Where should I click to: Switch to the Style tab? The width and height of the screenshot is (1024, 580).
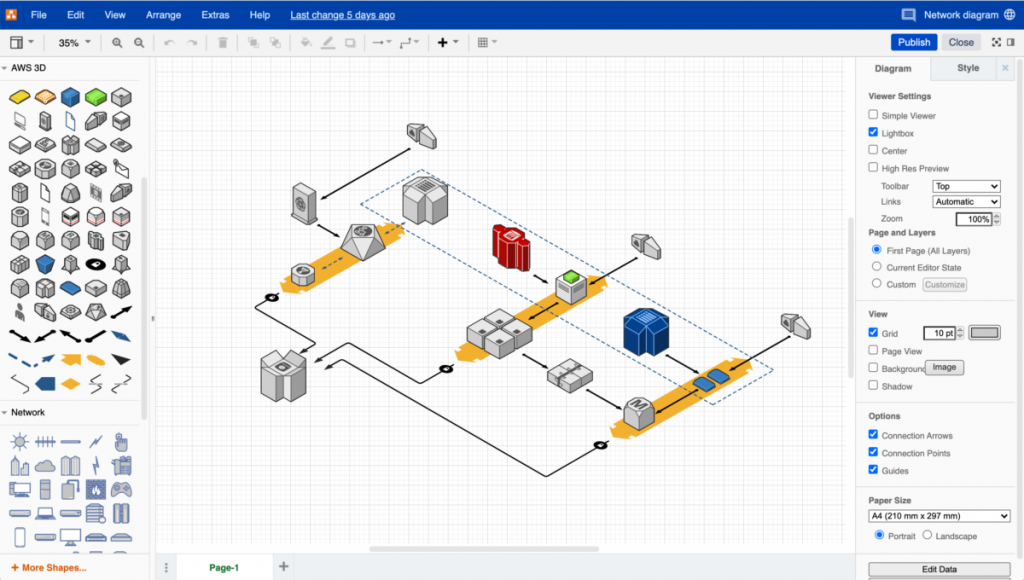coord(967,68)
